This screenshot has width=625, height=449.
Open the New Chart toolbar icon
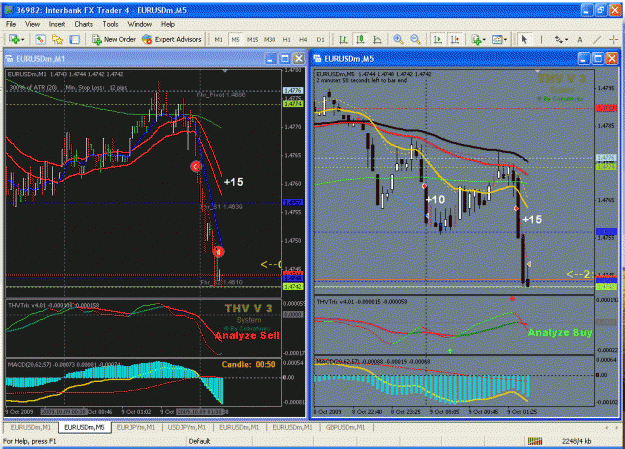pos(14,39)
